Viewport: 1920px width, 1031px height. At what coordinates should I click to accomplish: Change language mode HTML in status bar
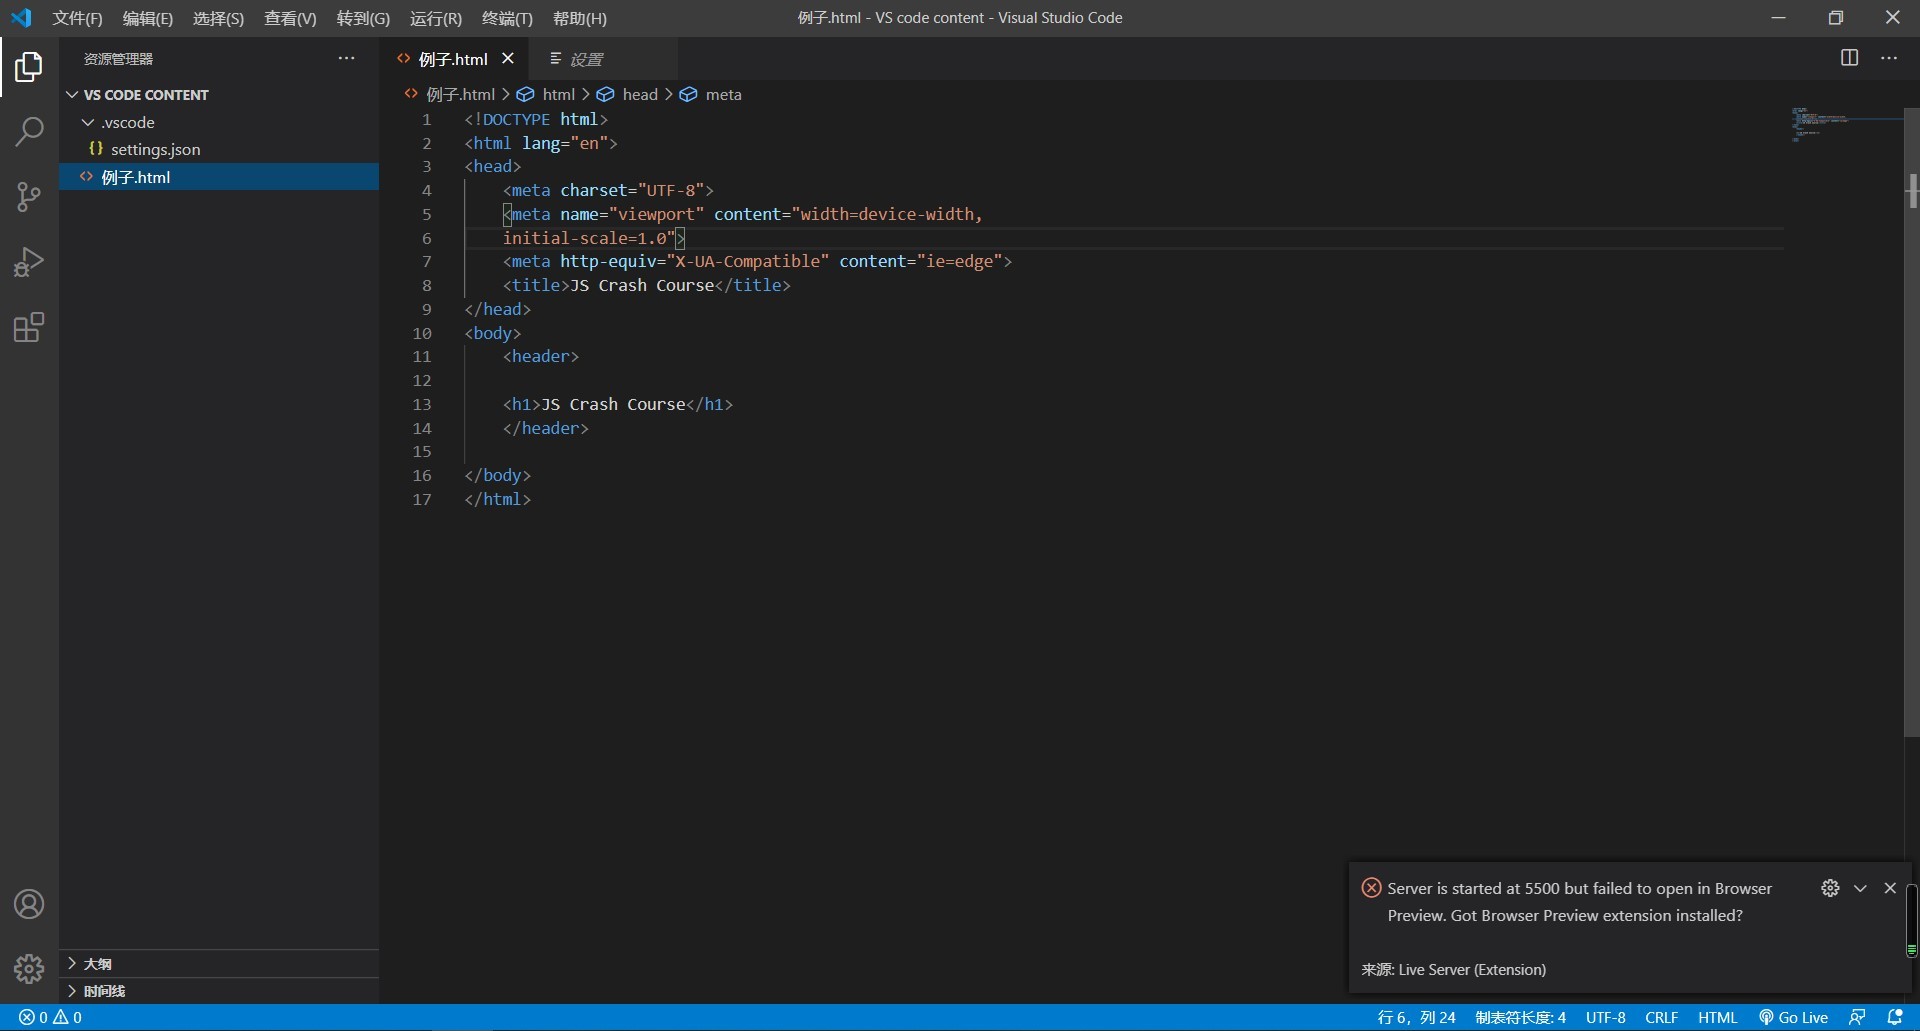[1717, 1017]
